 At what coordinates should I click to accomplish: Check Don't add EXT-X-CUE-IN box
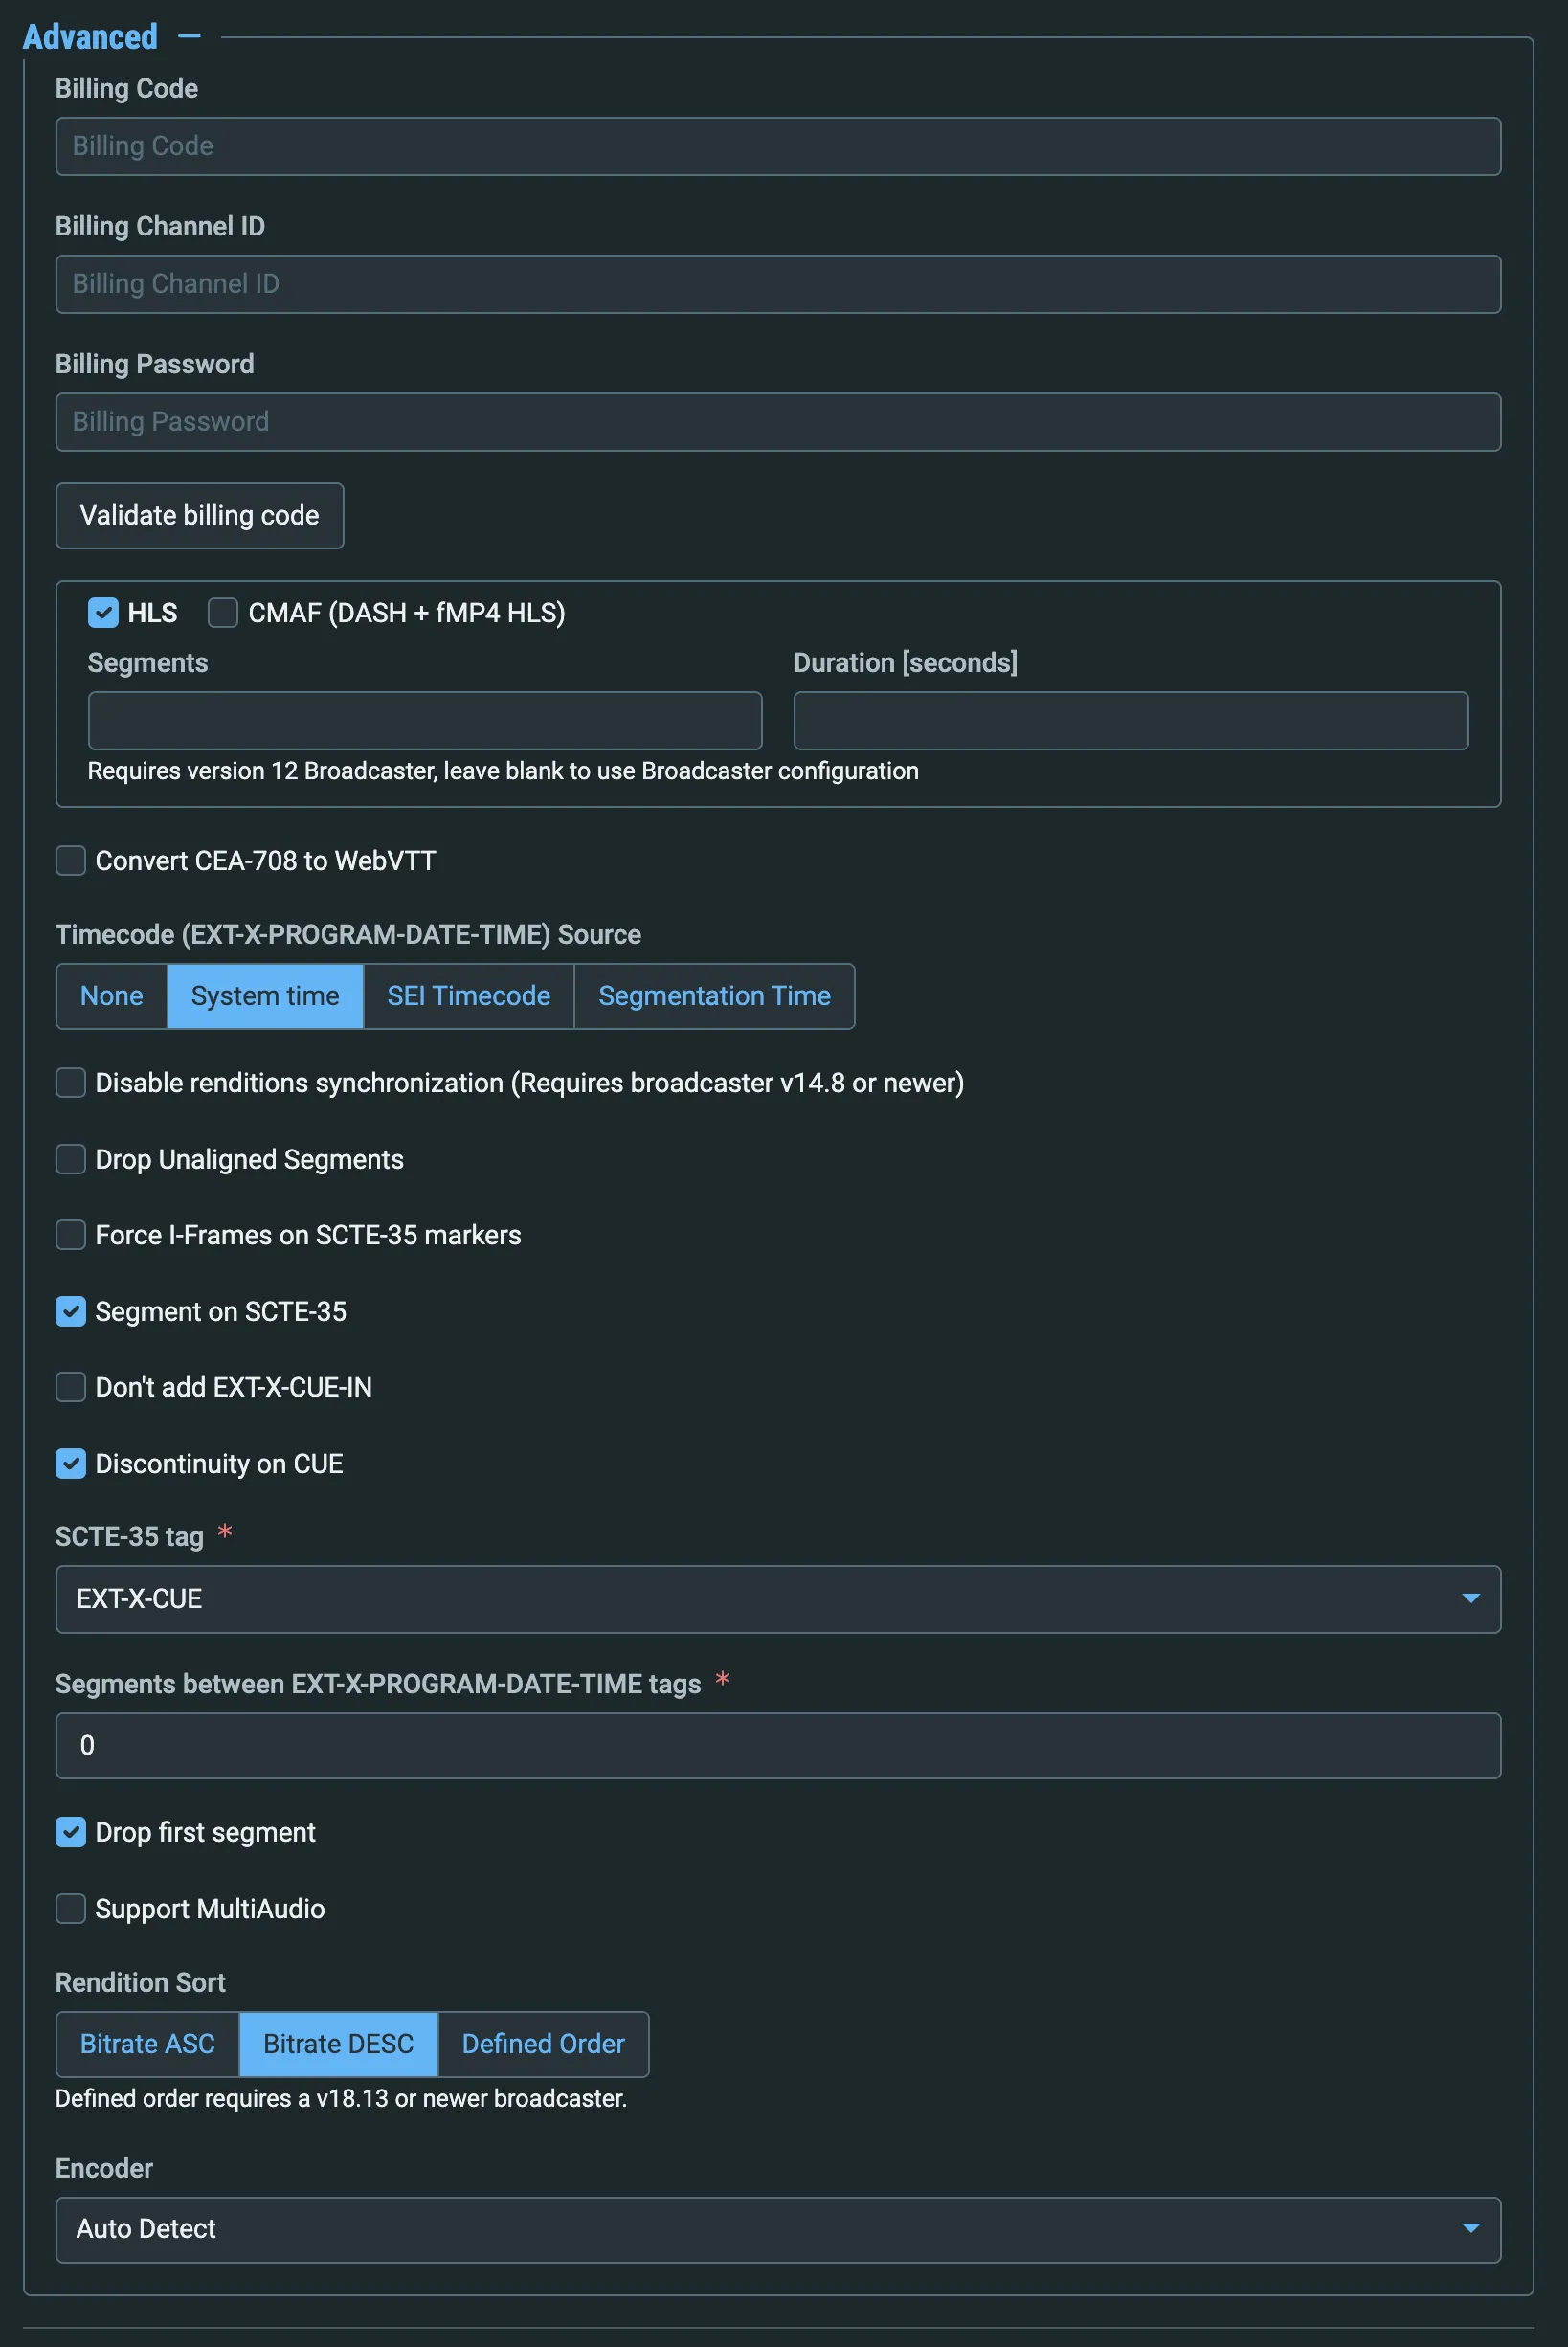pos(71,1388)
